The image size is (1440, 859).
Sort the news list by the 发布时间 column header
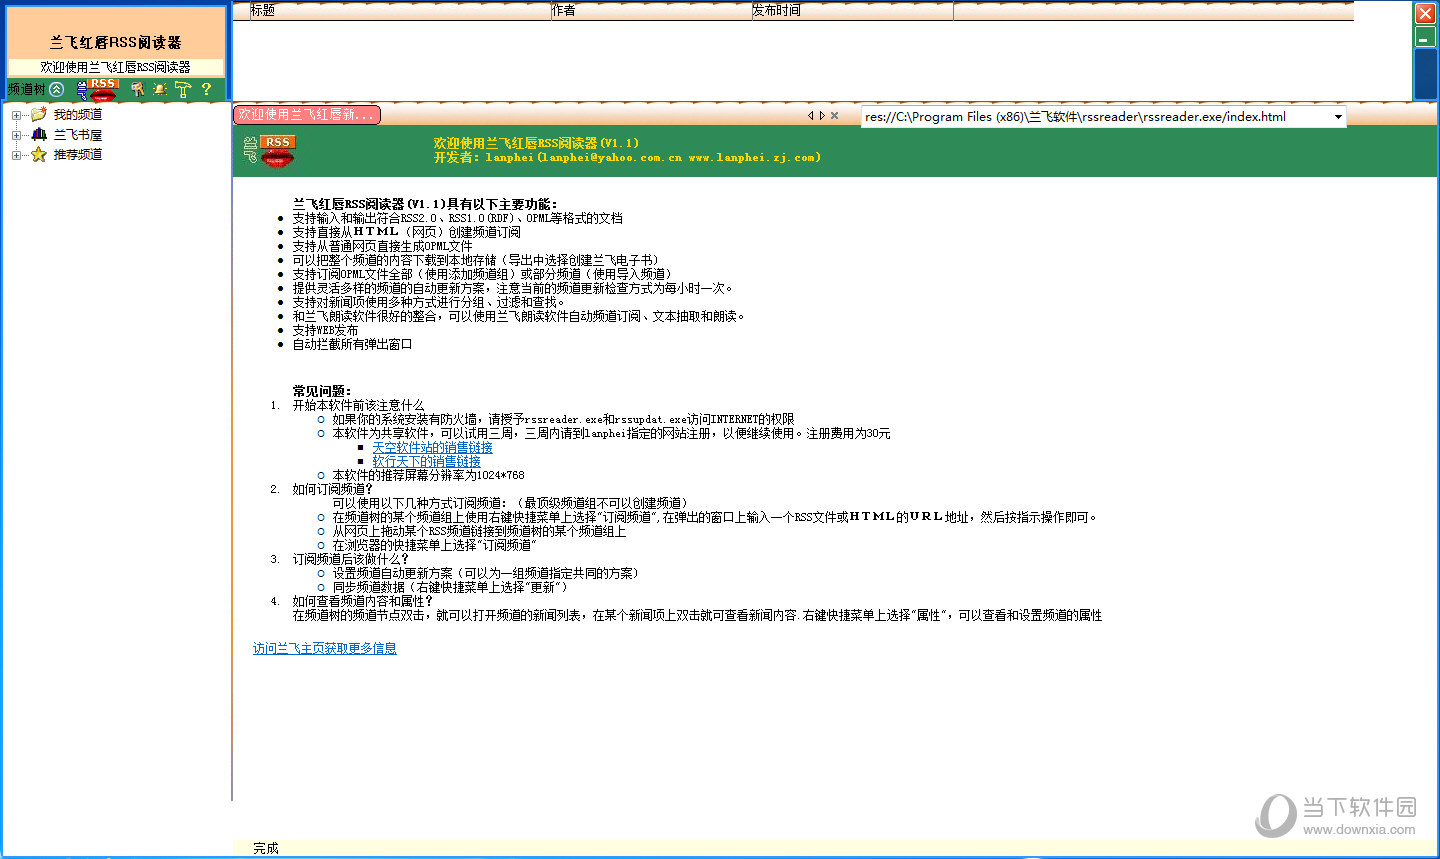pos(852,11)
